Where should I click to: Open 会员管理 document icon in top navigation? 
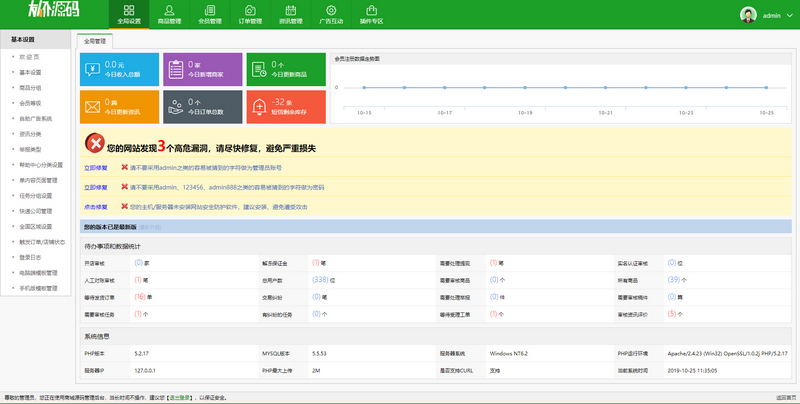[210, 10]
